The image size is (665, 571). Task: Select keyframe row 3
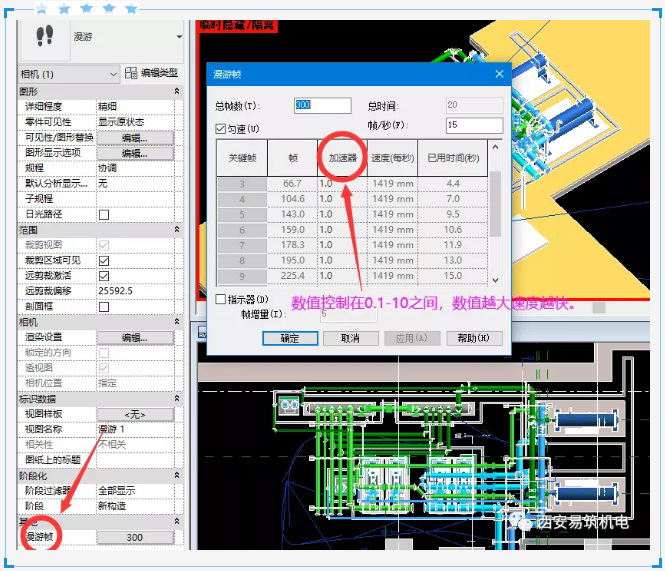[242, 184]
